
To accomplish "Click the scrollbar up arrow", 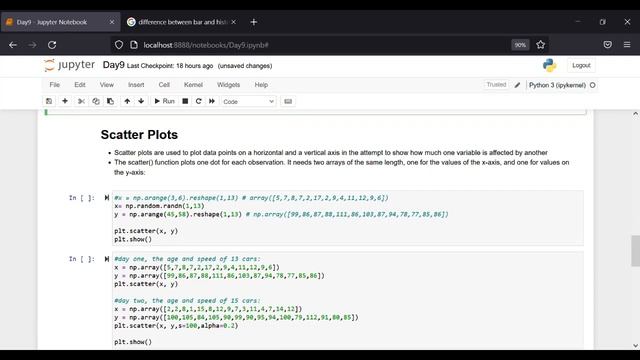I will tap(635, 114).
